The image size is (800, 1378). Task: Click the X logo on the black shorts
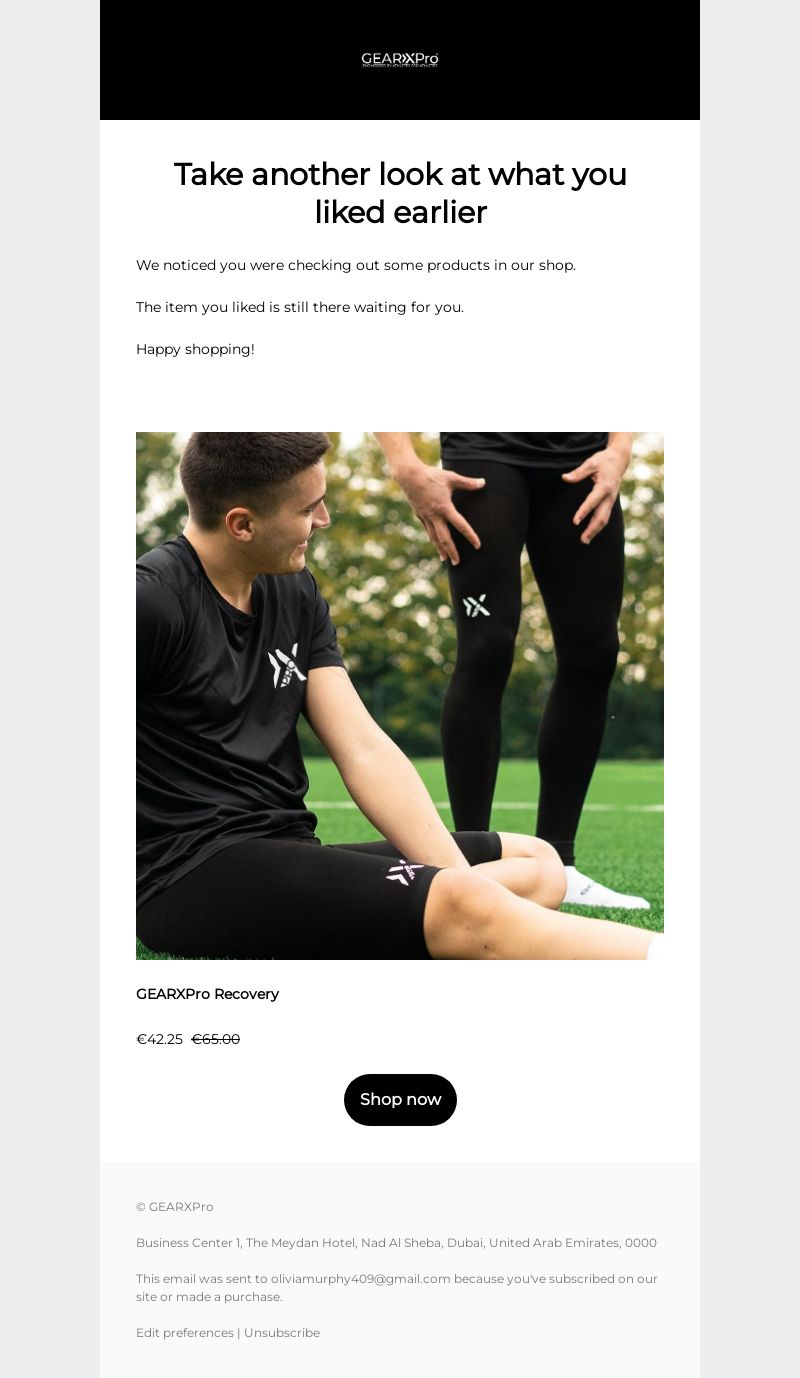(406, 872)
